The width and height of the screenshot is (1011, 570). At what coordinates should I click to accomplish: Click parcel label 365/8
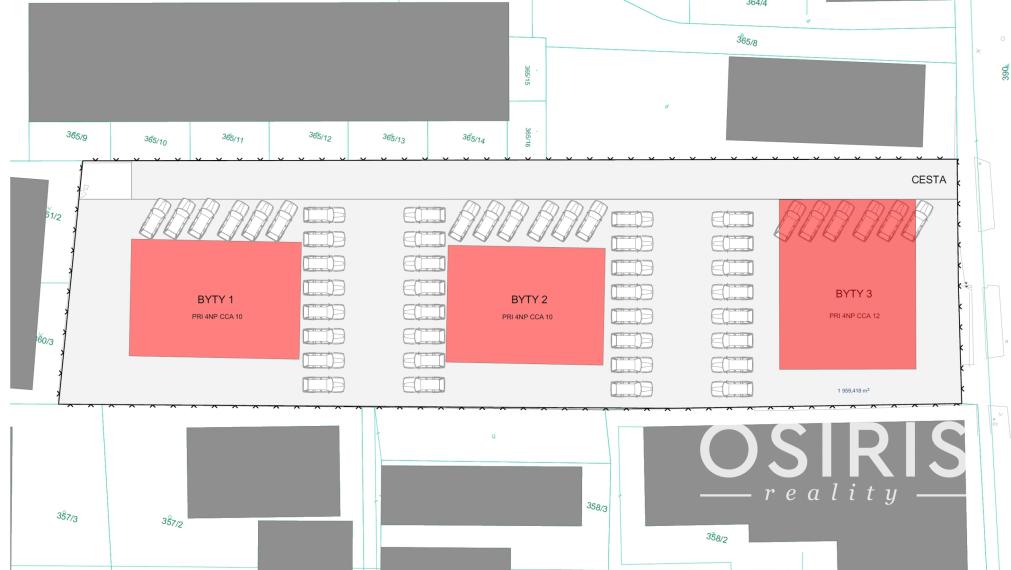click(x=747, y=41)
